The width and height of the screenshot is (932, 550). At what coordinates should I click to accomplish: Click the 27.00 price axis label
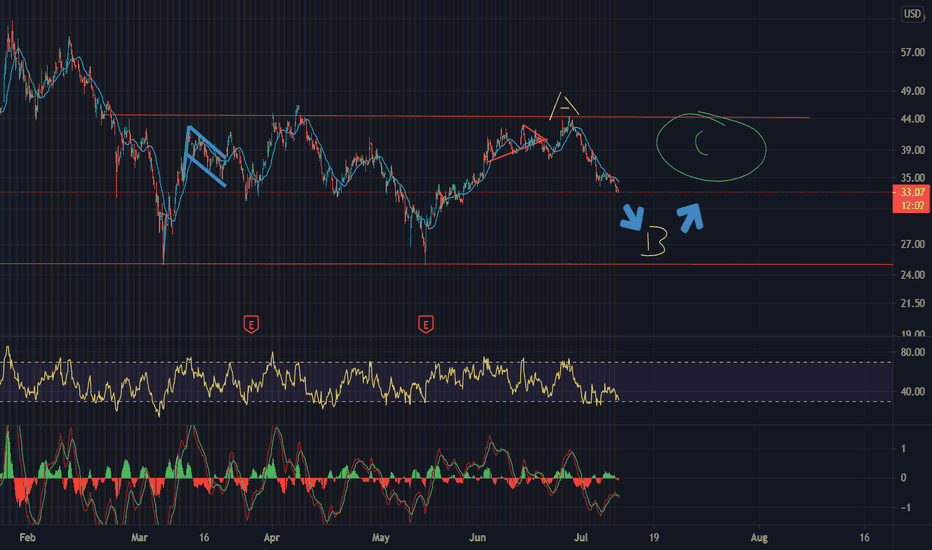coord(912,244)
